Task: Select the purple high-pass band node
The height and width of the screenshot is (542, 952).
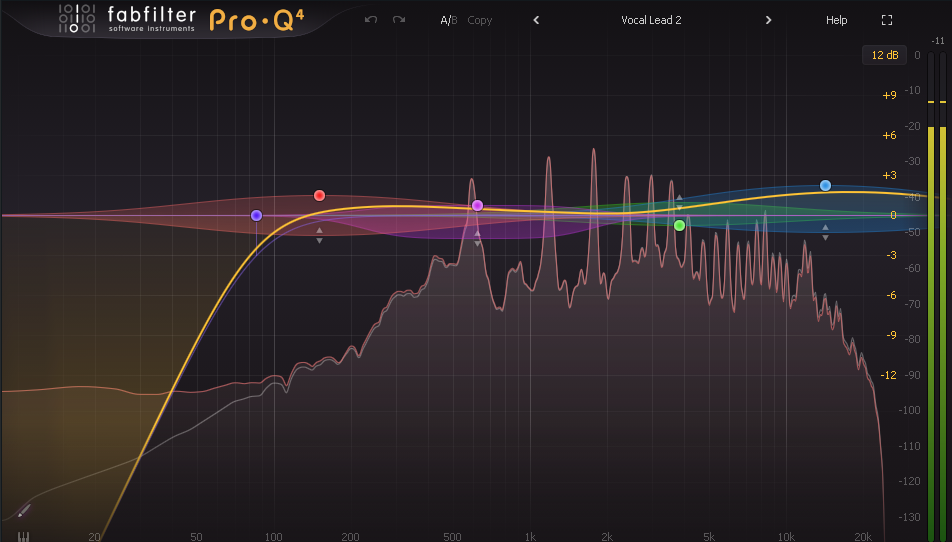Action: pyautogui.click(x=257, y=215)
